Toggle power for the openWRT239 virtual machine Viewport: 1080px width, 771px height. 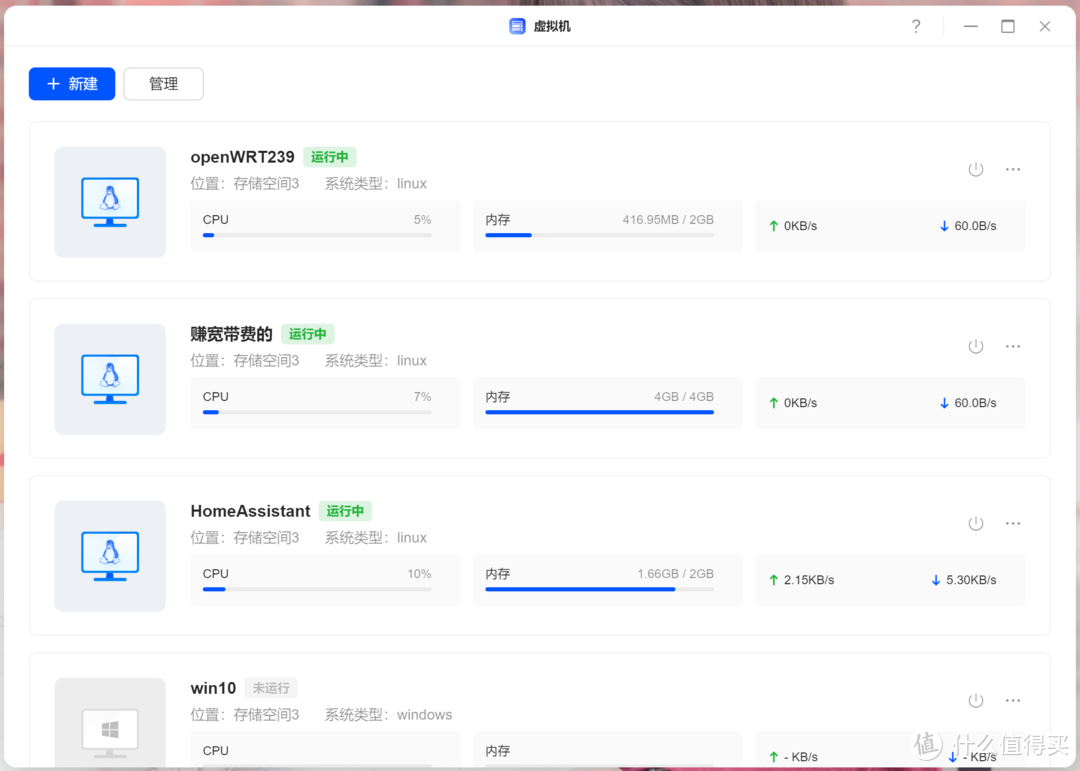coord(975,169)
